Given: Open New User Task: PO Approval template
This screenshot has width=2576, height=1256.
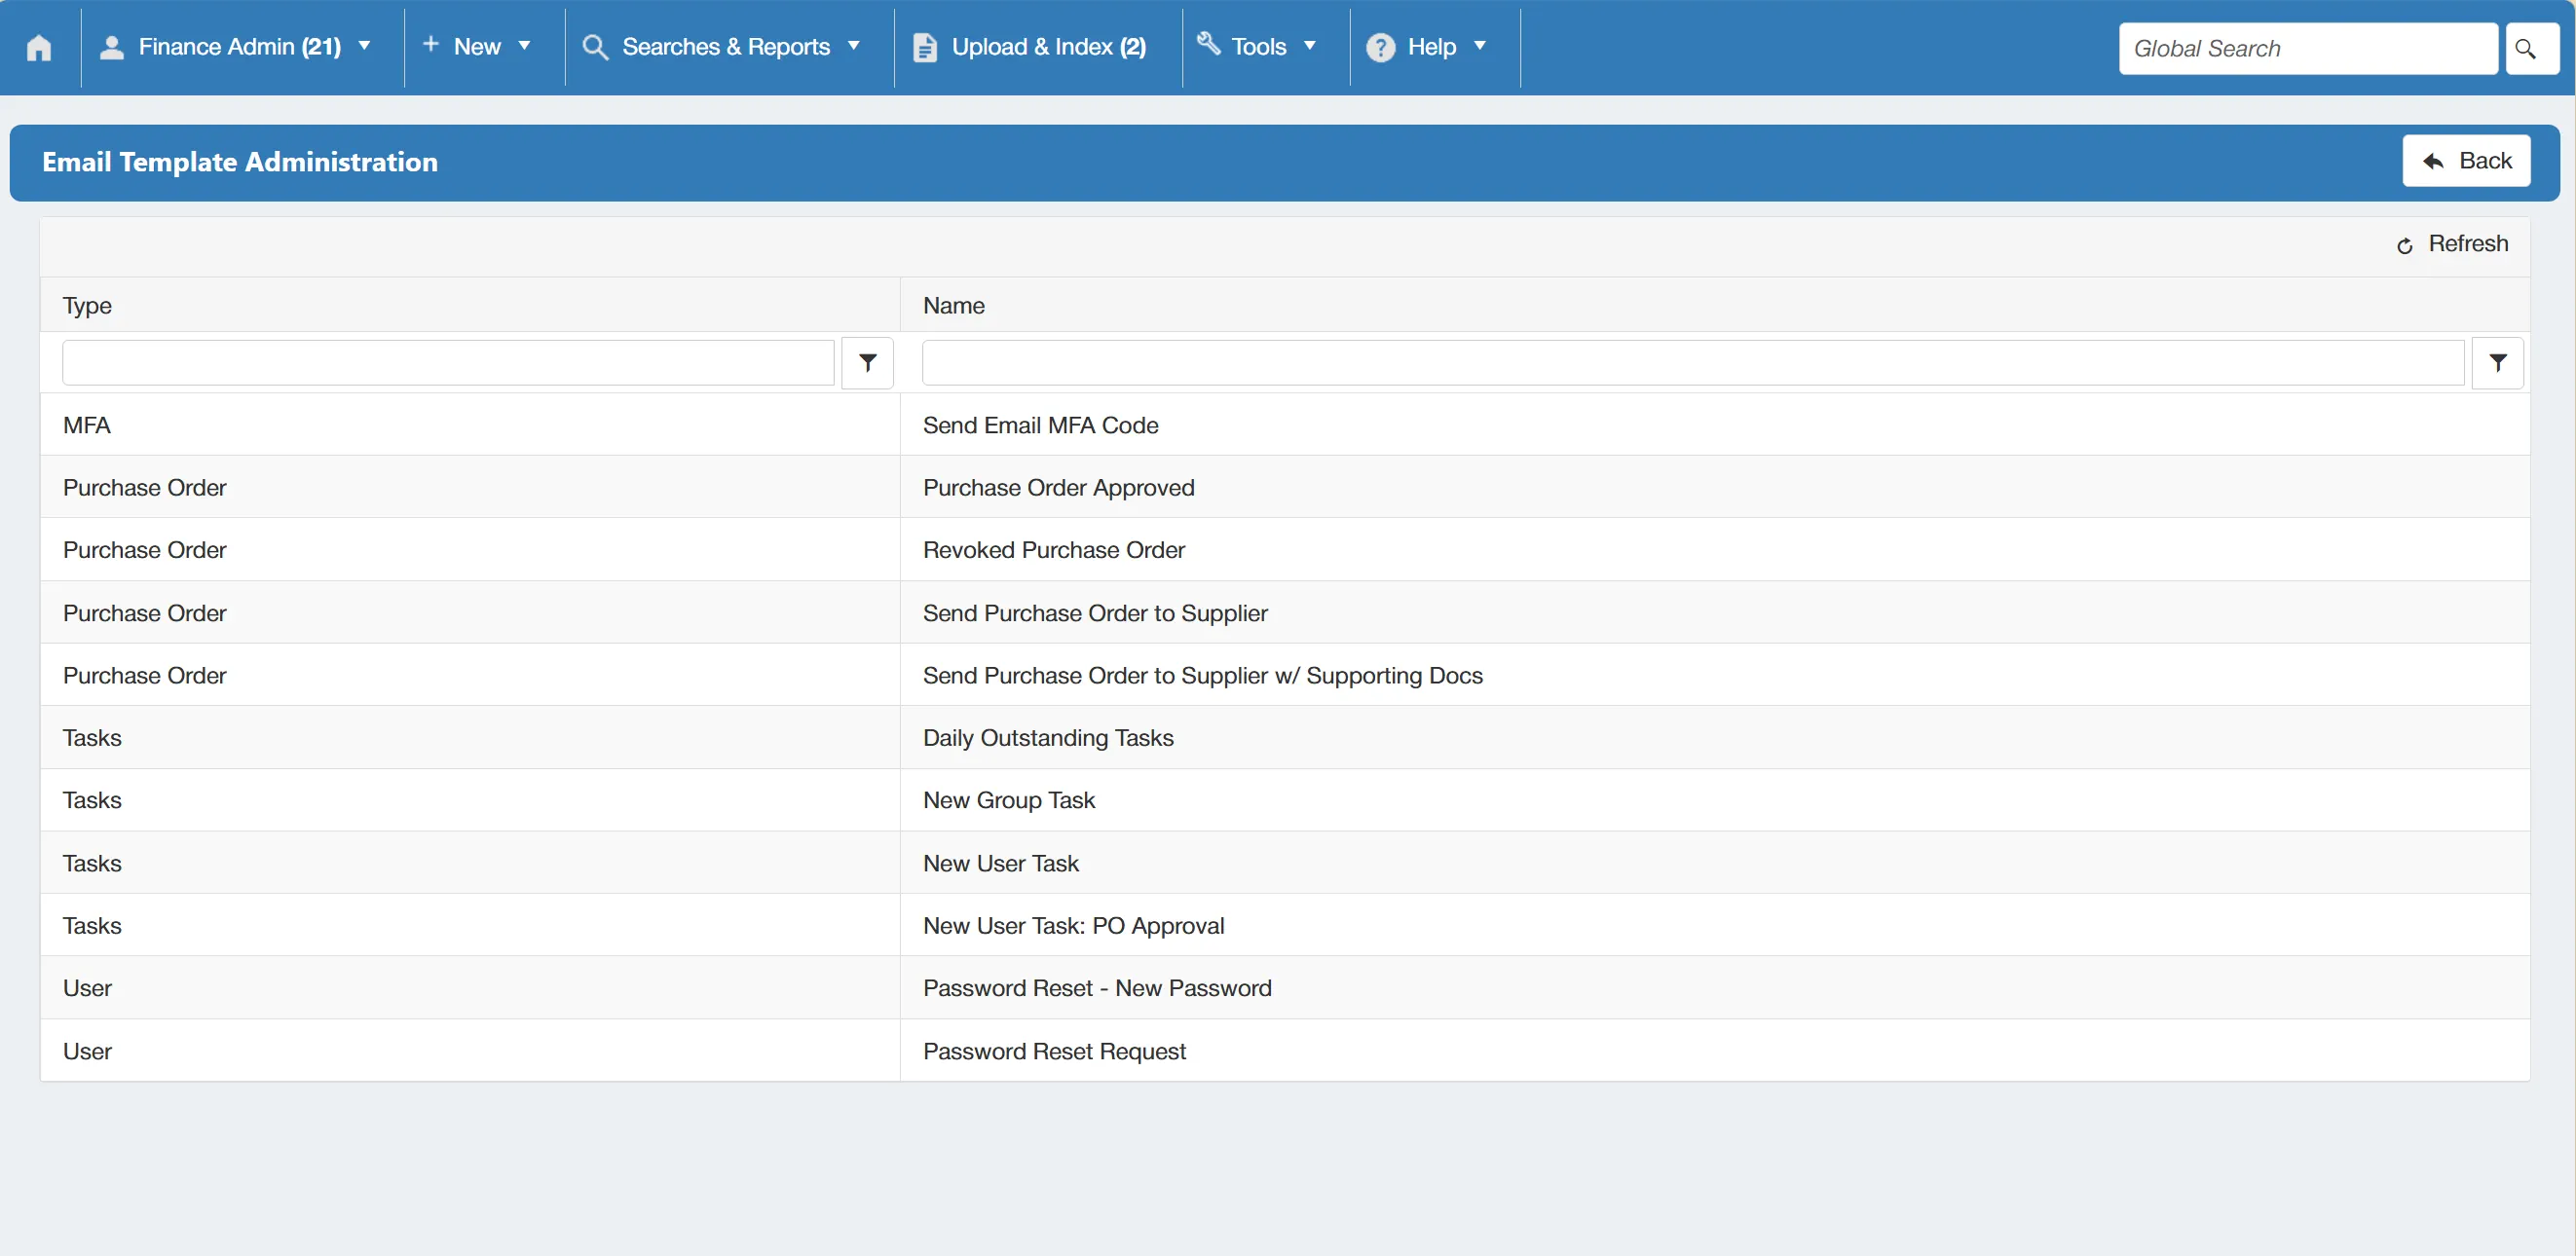Looking at the screenshot, I should (x=1073, y=926).
